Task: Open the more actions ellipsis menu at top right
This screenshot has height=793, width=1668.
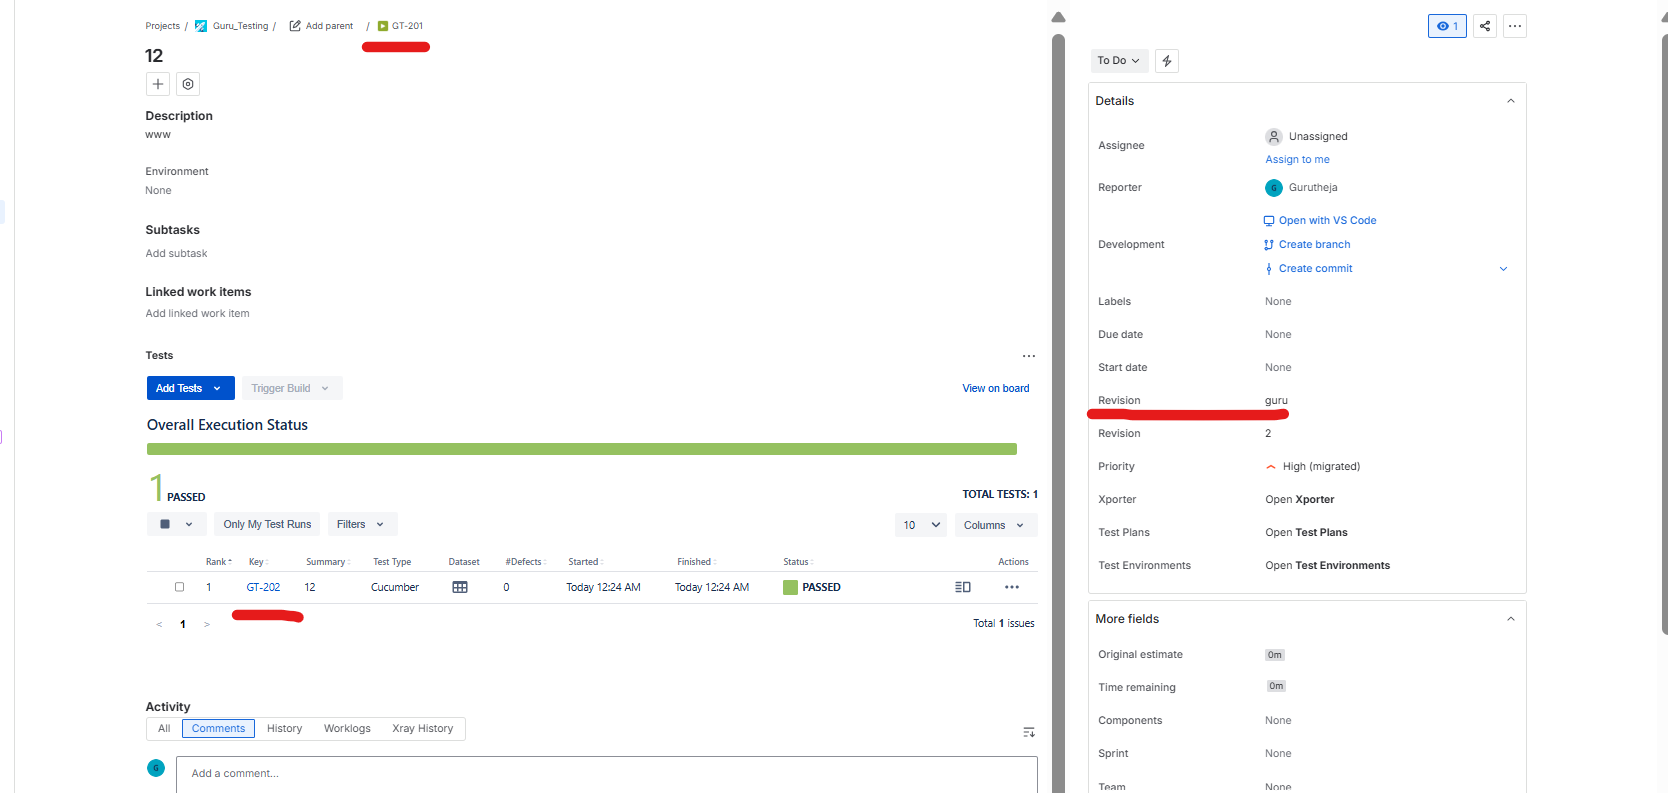Action: pos(1515,26)
